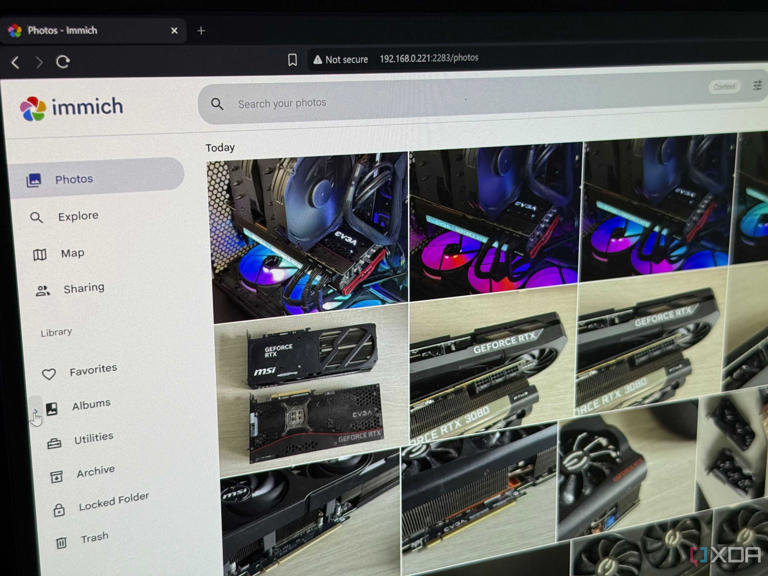Click the browser forward arrow
The width and height of the screenshot is (768, 576).
[x=39, y=62]
